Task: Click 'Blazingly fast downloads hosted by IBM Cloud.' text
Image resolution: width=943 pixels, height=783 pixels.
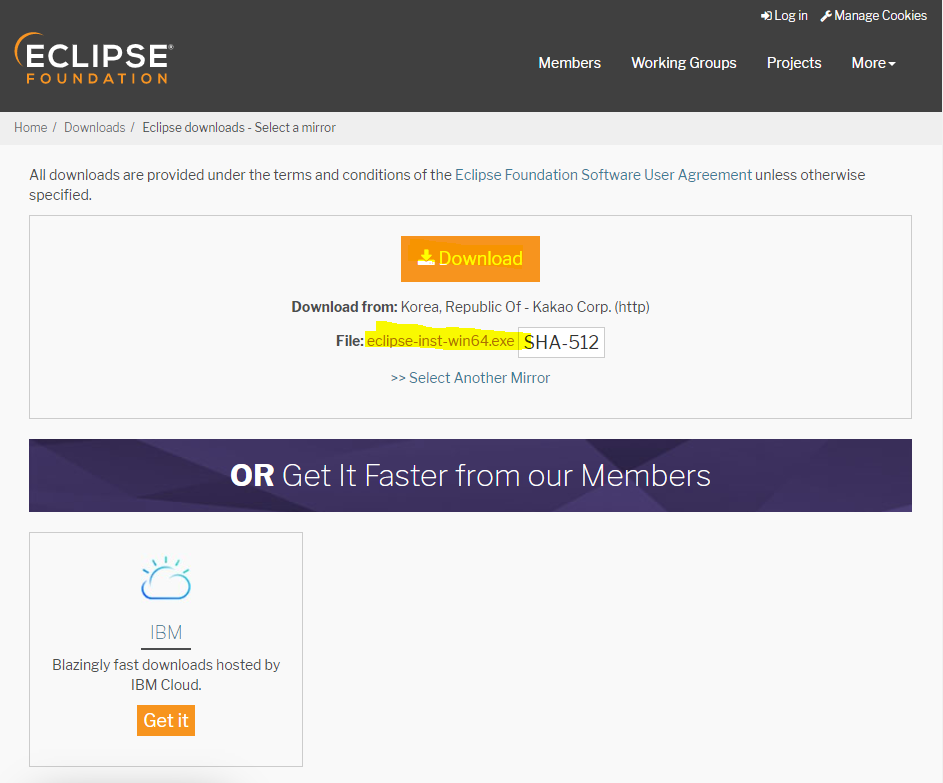Action: (166, 675)
